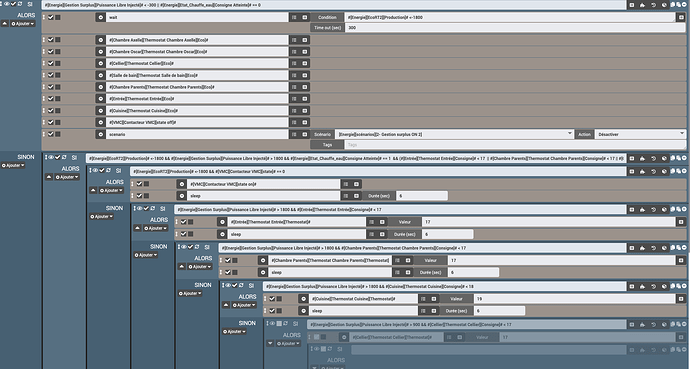The image size is (690, 369).
Task: Open command selector on Cuisine Consigne < 18 condition
Action: click(631, 286)
